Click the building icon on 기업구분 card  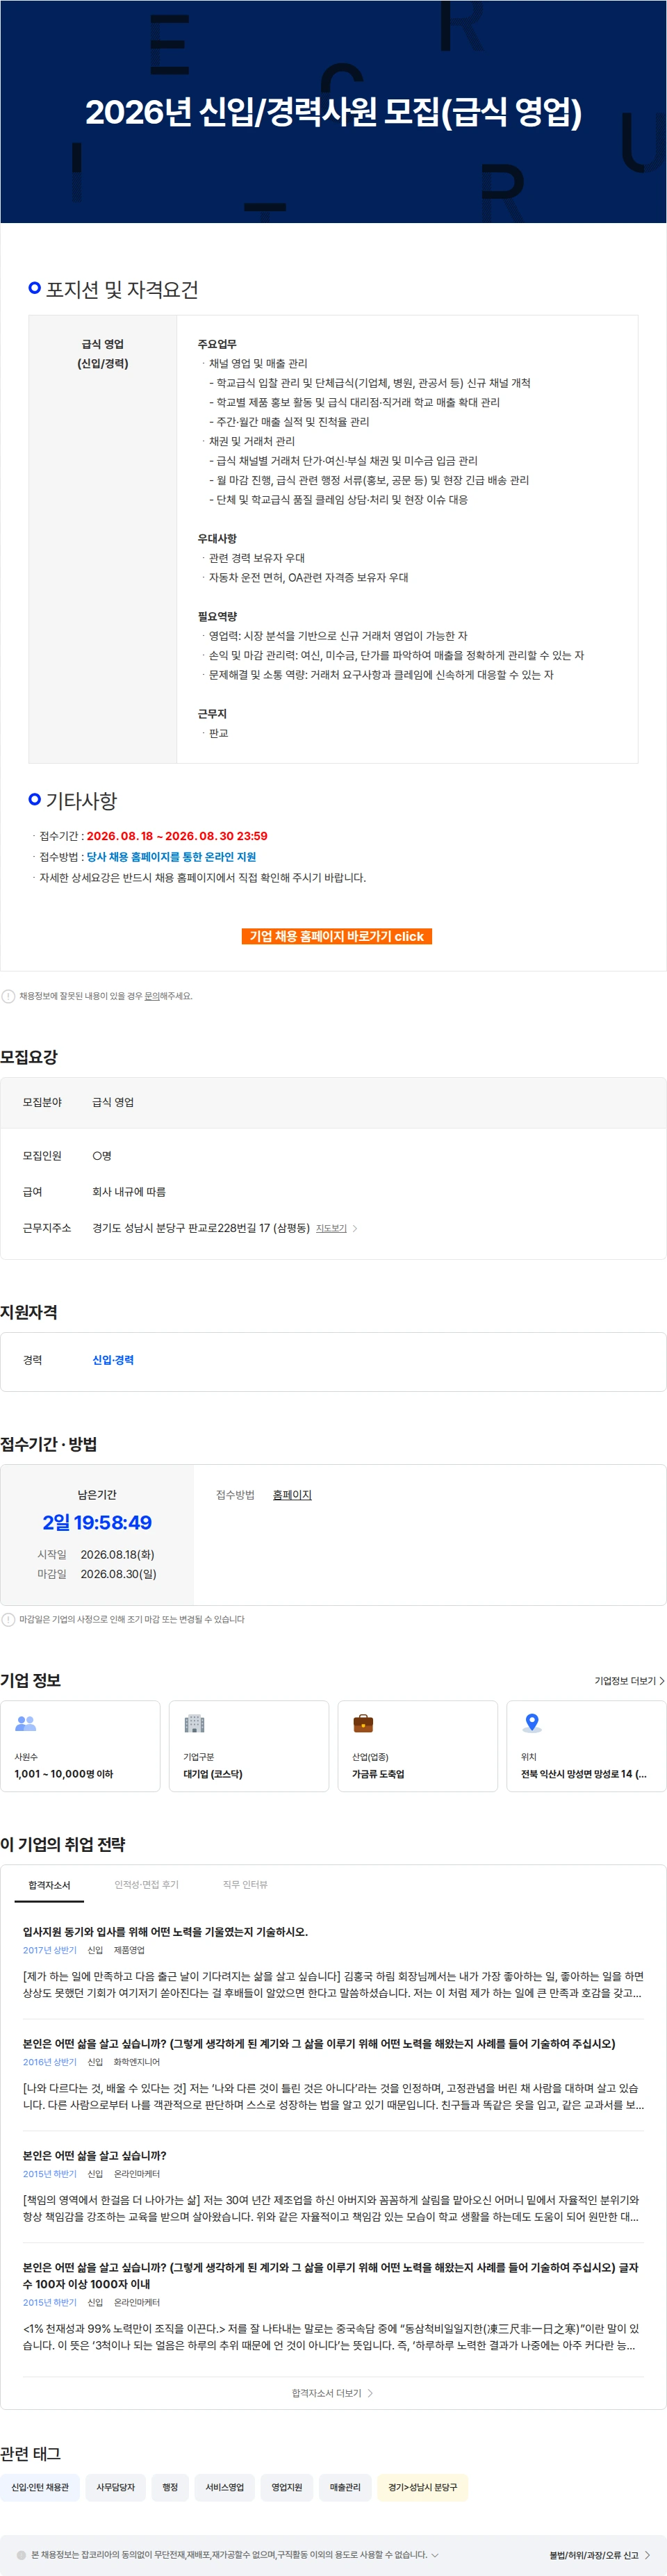pyautogui.click(x=194, y=1723)
